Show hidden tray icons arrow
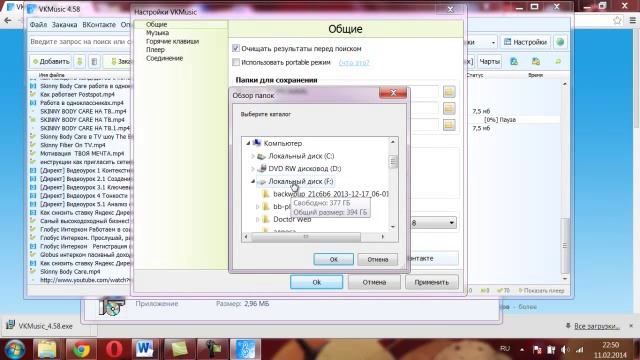The image size is (640, 360). point(522,350)
